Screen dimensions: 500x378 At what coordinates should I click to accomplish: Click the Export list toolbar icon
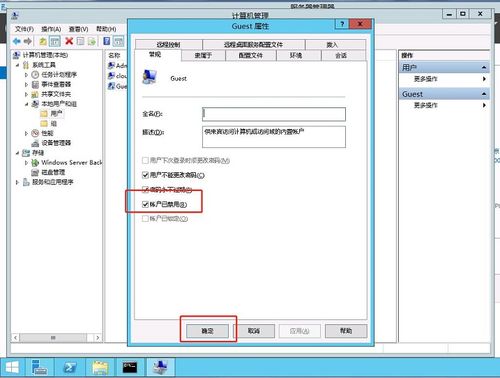(x=92, y=41)
